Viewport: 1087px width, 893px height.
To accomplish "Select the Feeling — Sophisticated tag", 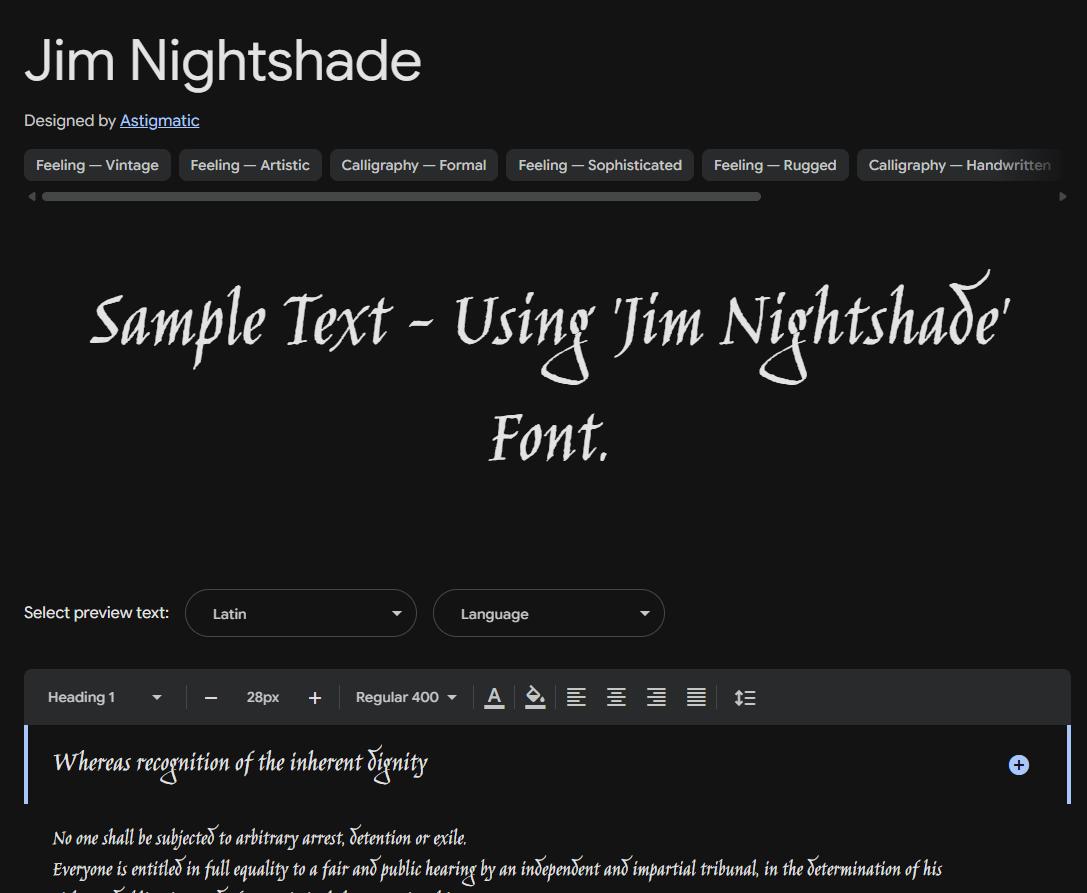I will [x=600, y=165].
